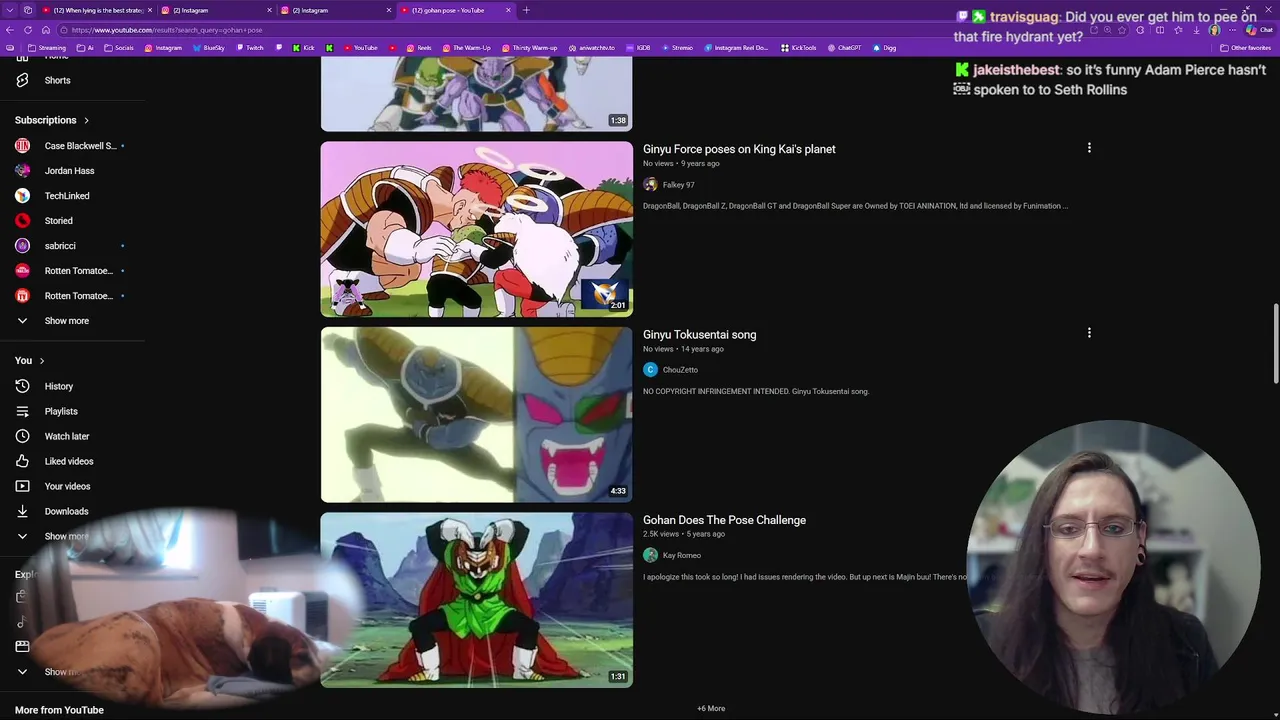Open the Falkey 97 channel name

678,185
